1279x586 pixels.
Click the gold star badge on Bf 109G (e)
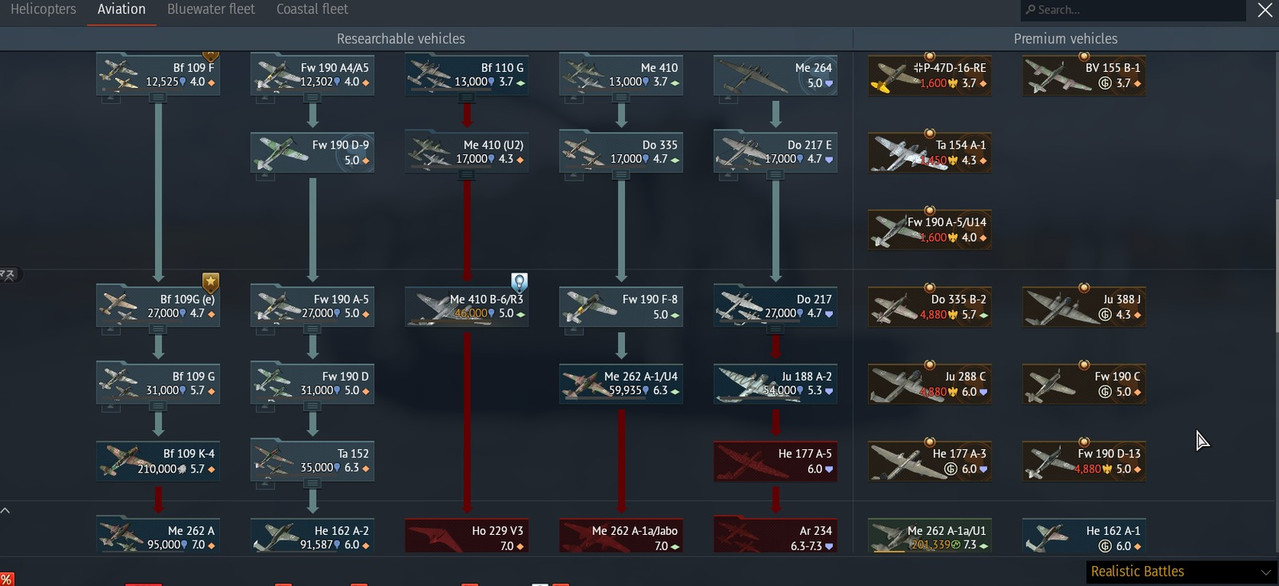point(211,282)
